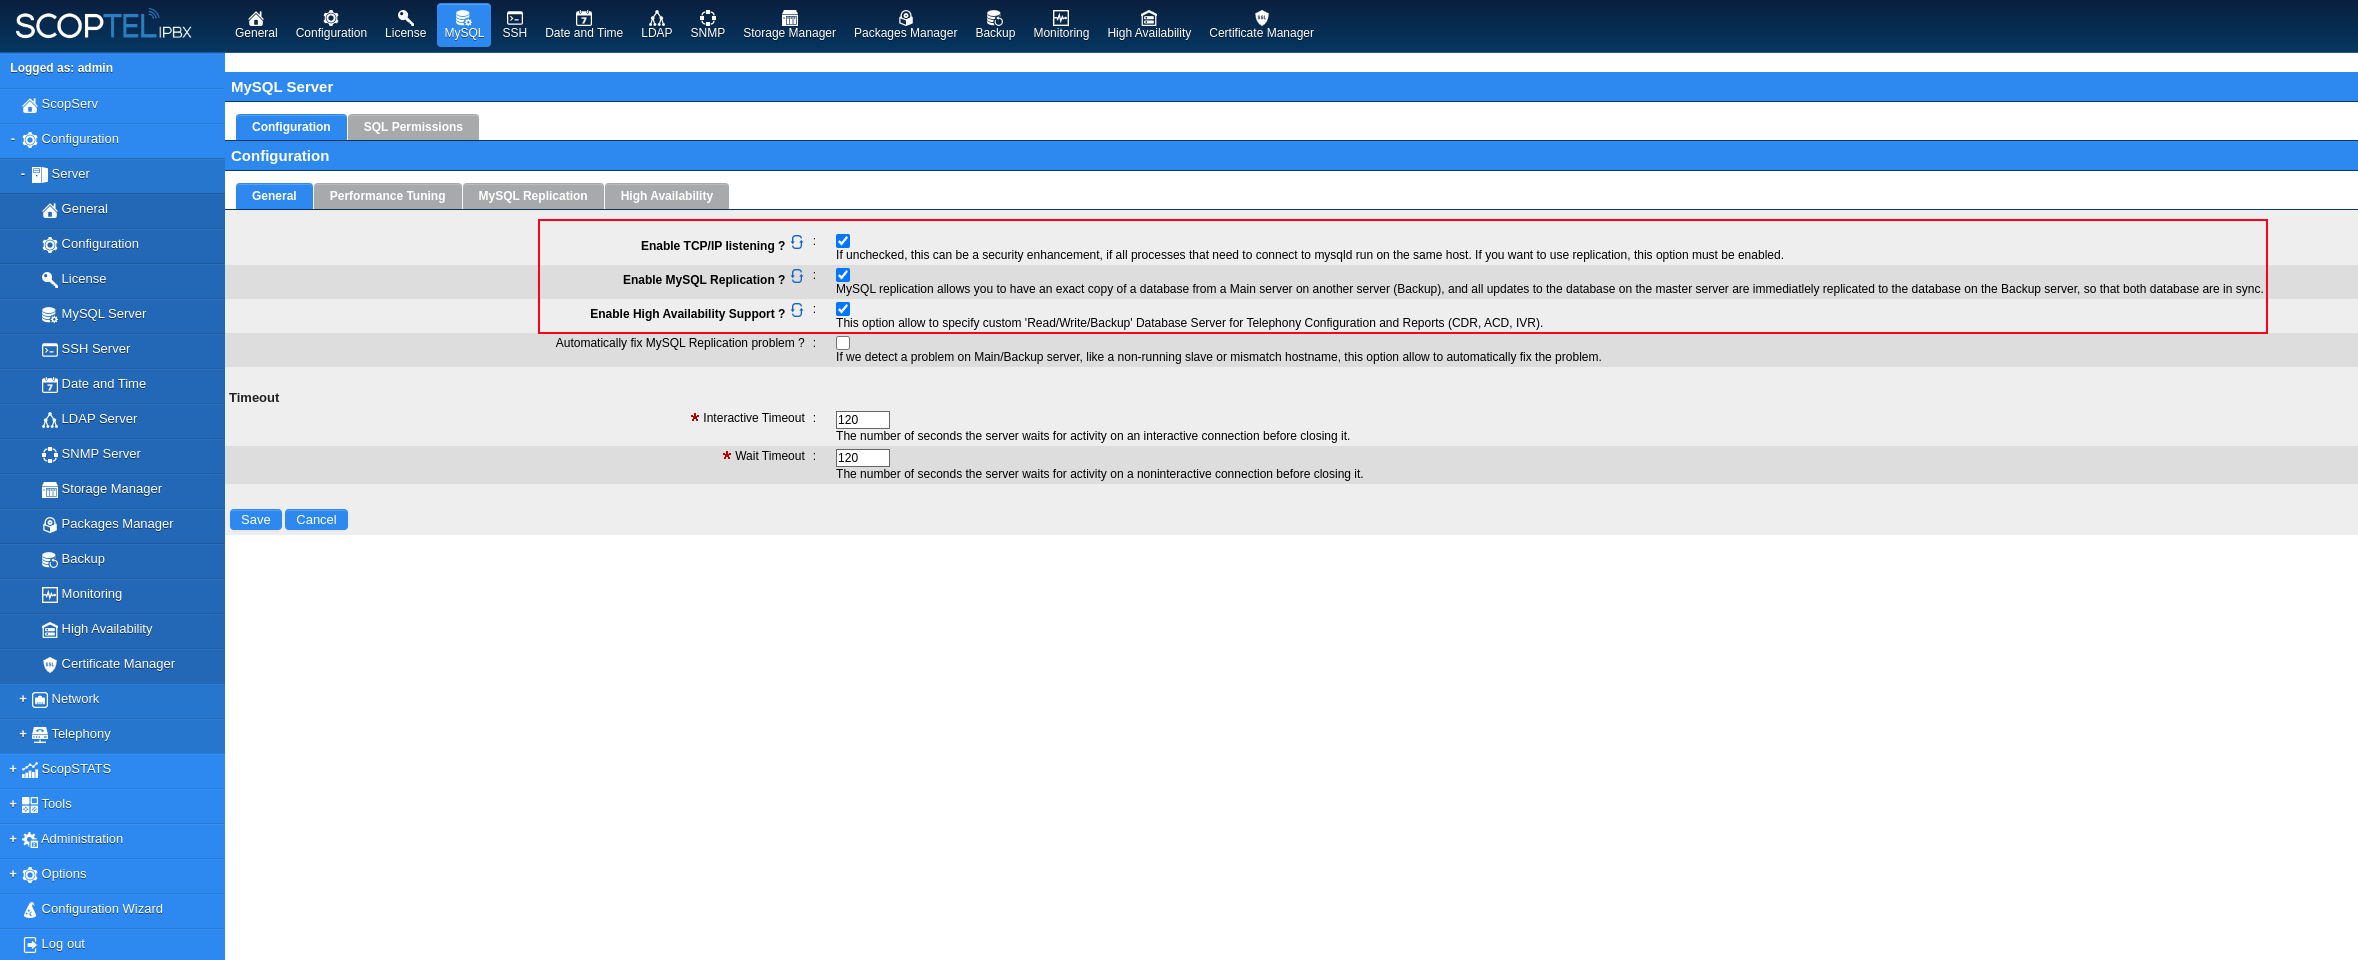Image resolution: width=2358 pixels, height=960 pixels.
Task: Open LDAP Server in the sidebar
Action: [112, 419]
